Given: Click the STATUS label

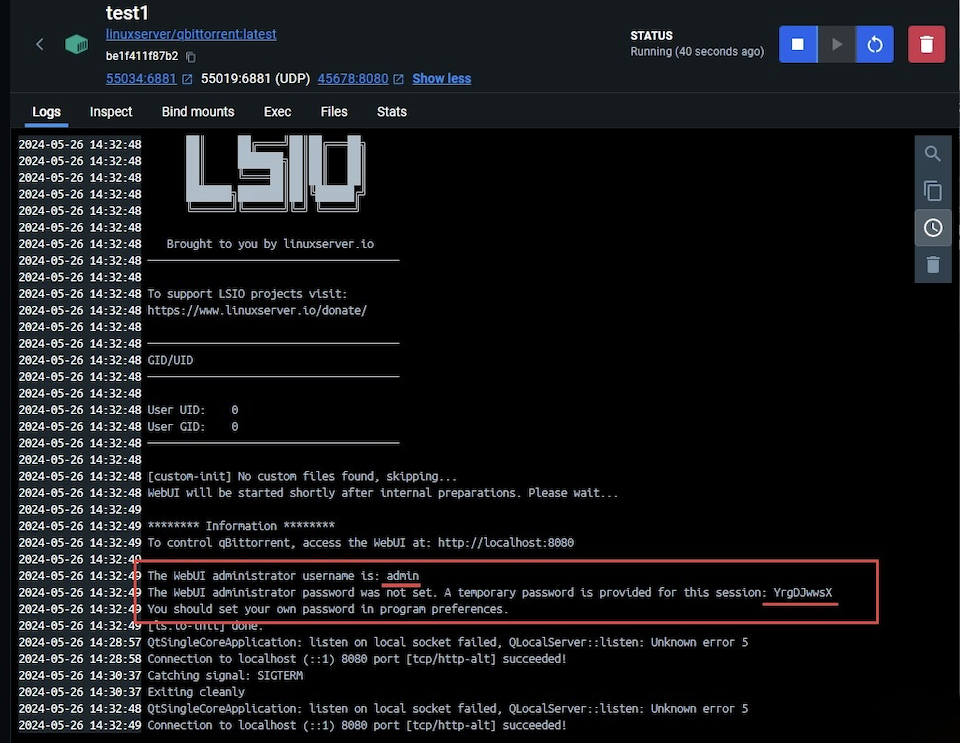Looking at the screenshot, I should click(651, 36).
